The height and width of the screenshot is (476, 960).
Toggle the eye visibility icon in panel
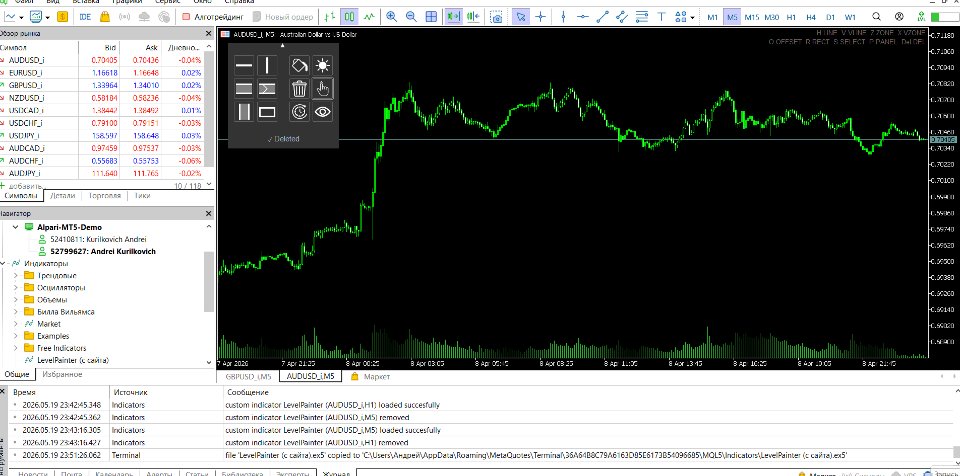[x=323, y=112]
